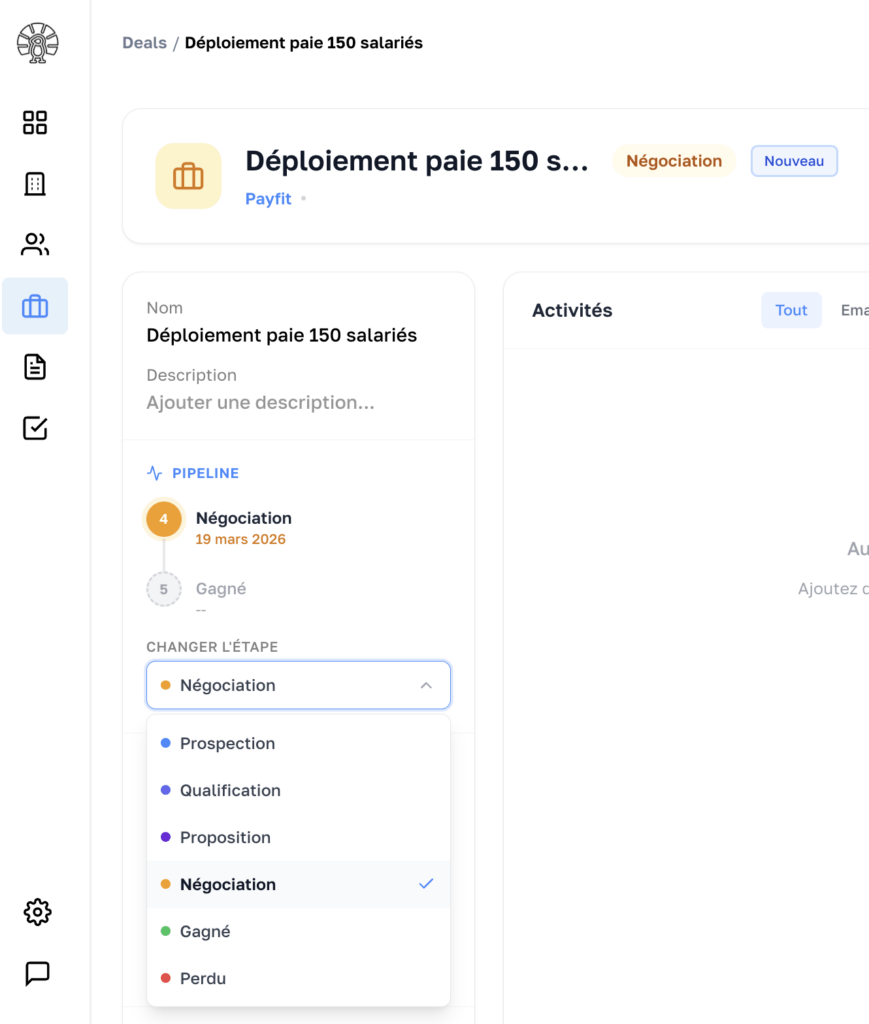Go to Deals breadcrumb link
Viewport: 869px width, 1024px height.
click(144, 43)
